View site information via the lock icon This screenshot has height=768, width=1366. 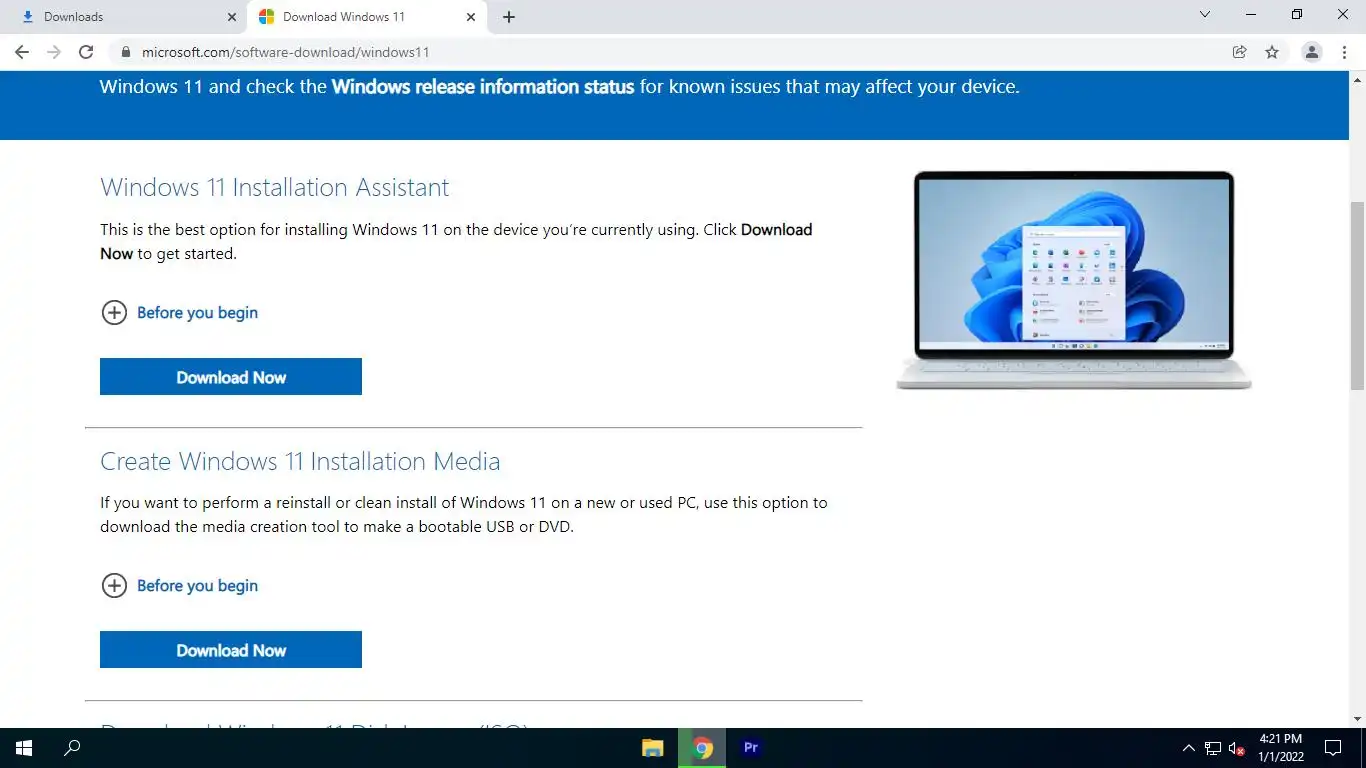[126, 52]
